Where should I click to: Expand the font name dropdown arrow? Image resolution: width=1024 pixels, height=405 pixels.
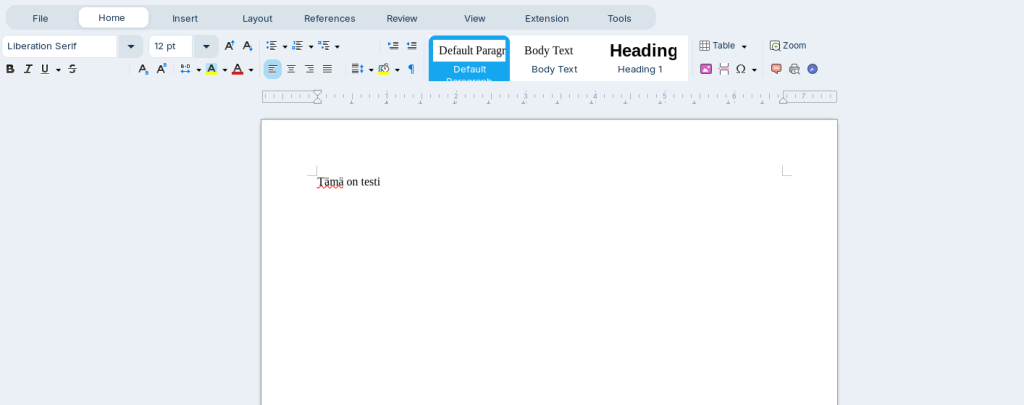(x=131, y=46)
